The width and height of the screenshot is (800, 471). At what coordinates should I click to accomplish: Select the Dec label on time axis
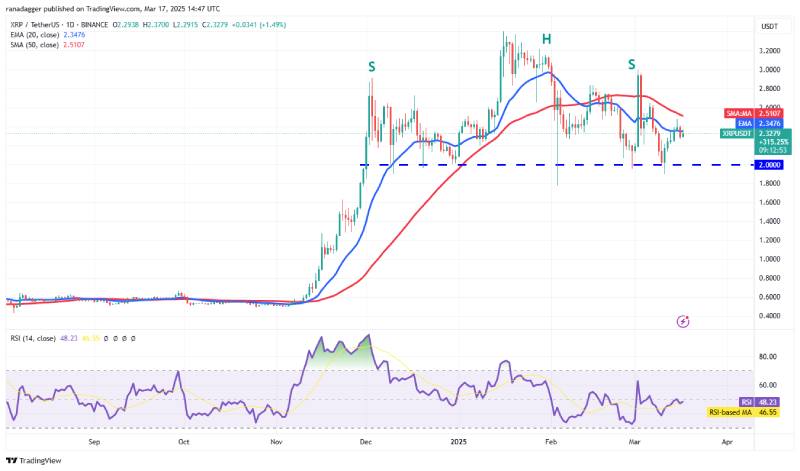pyautogui.click(x=365, y=442)
